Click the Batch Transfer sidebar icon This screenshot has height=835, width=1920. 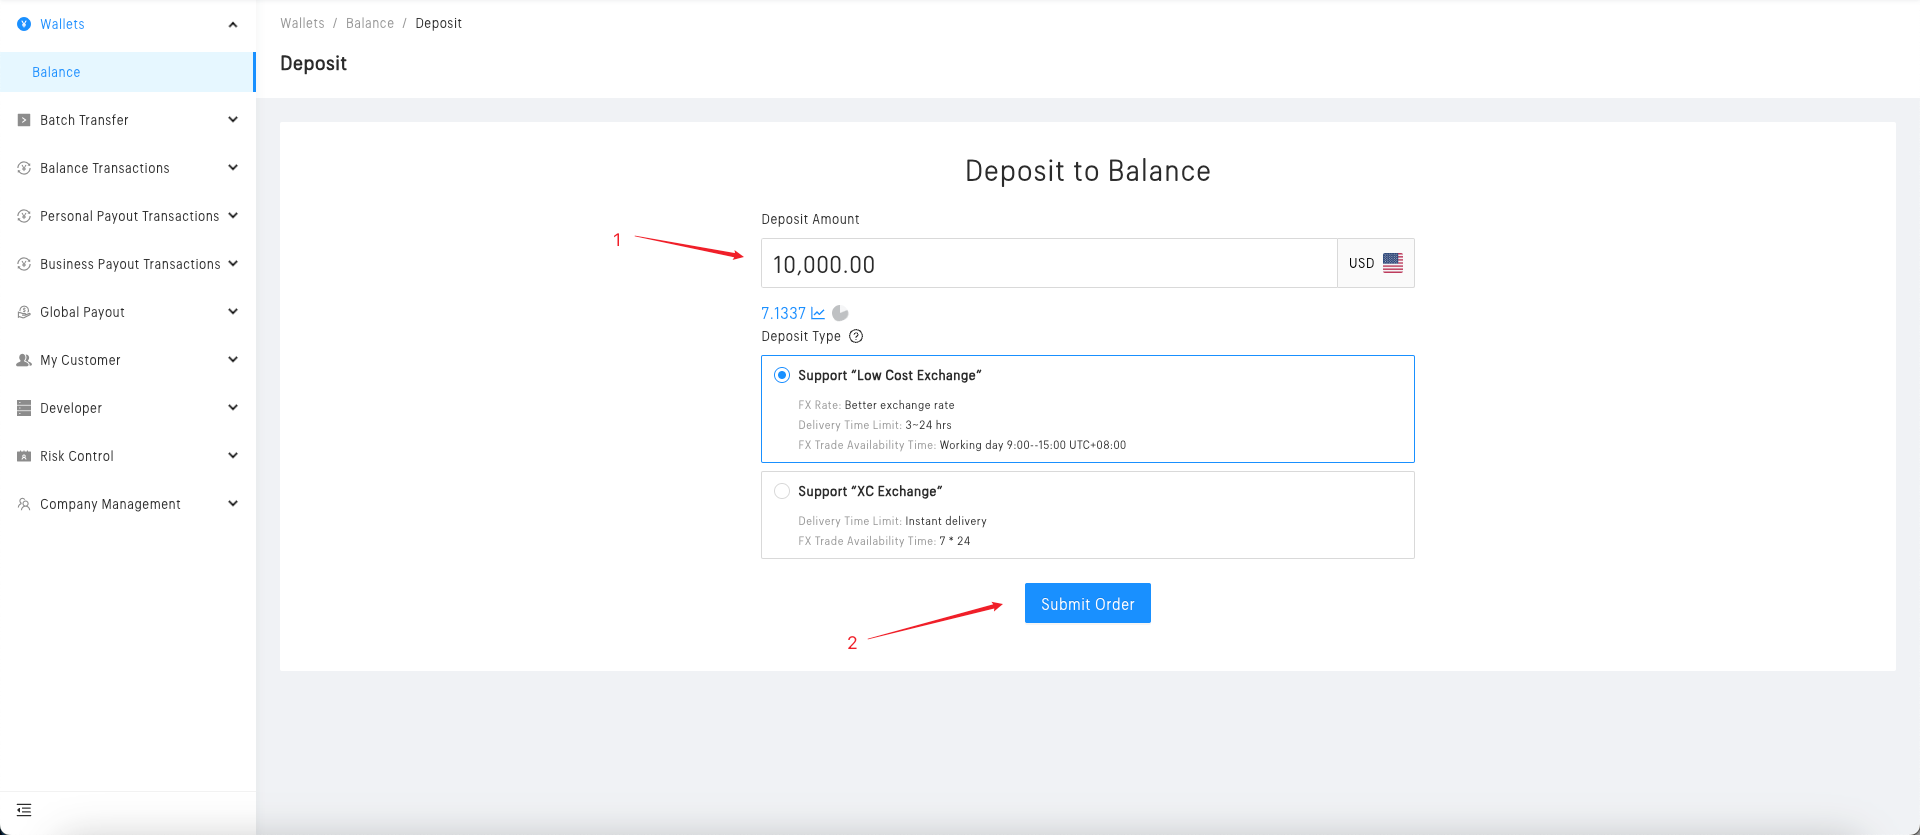tap(24, 120)
